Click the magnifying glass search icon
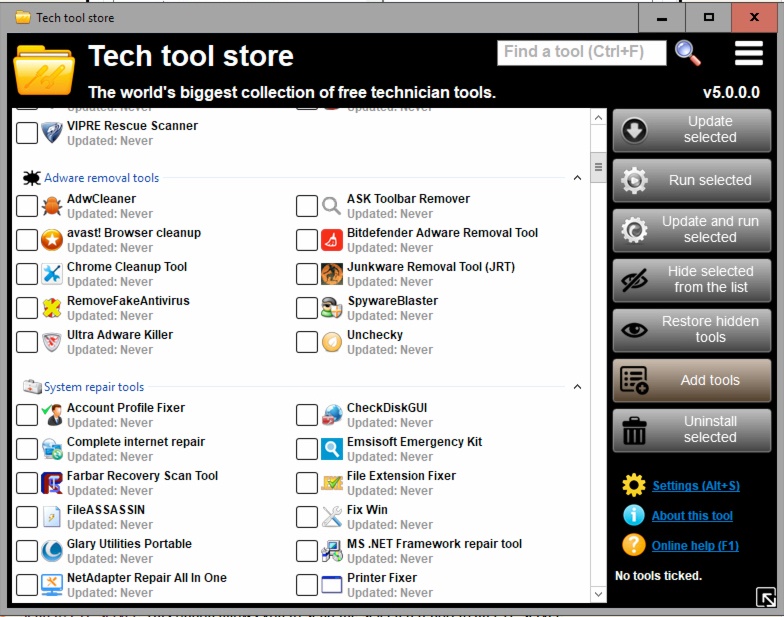 [688, 53]
